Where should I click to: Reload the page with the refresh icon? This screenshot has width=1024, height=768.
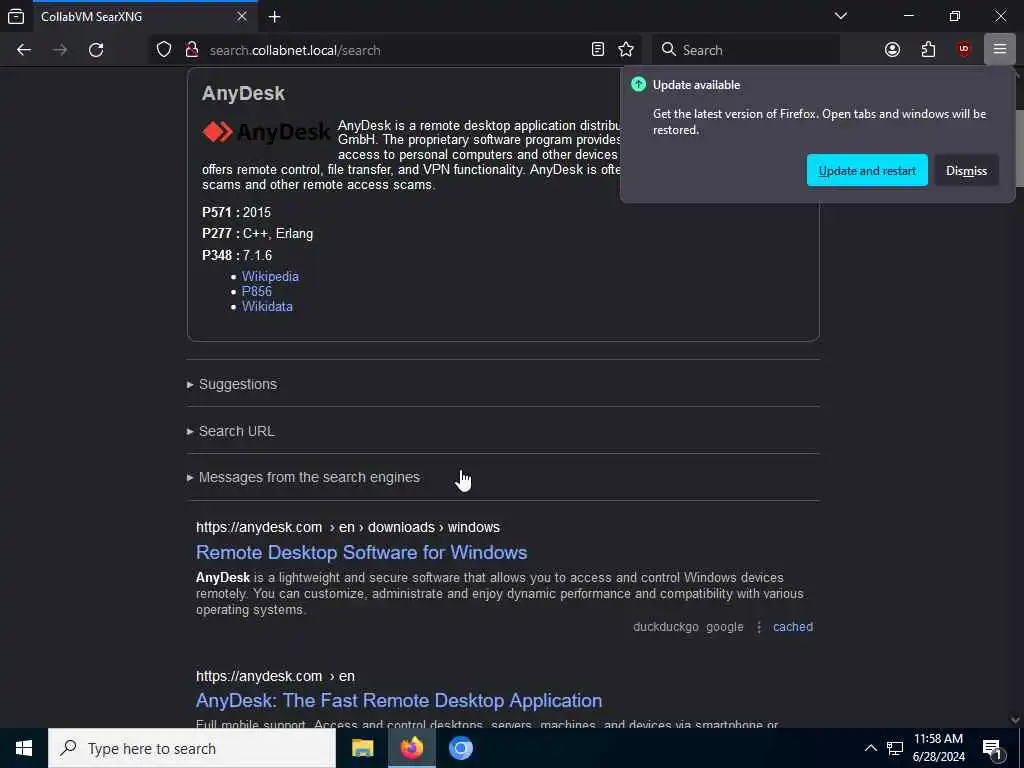(x=96, y=50)
